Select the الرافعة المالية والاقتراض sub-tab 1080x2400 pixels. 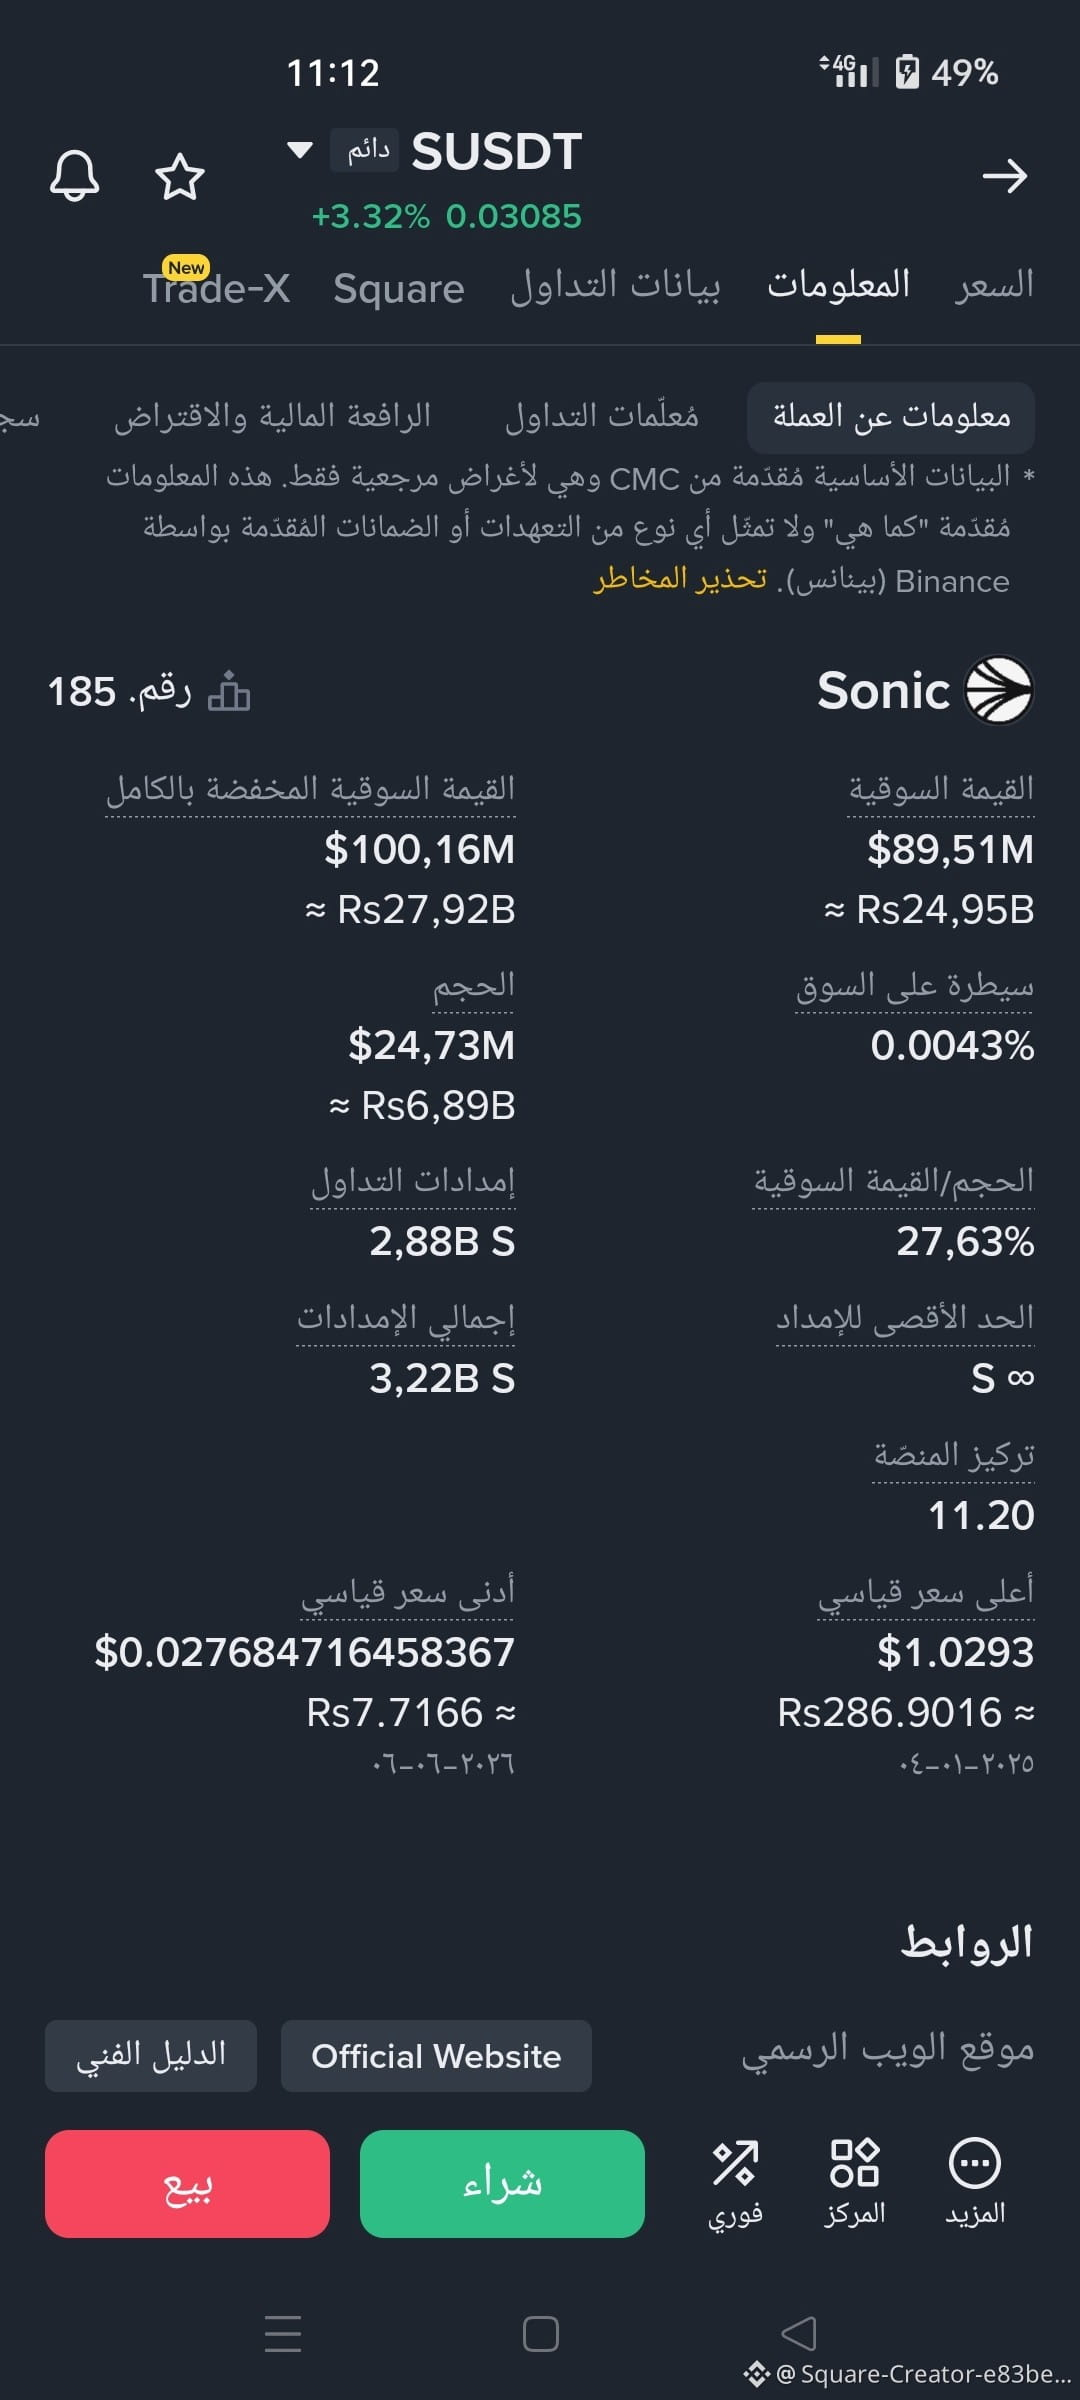coord(272,416)
